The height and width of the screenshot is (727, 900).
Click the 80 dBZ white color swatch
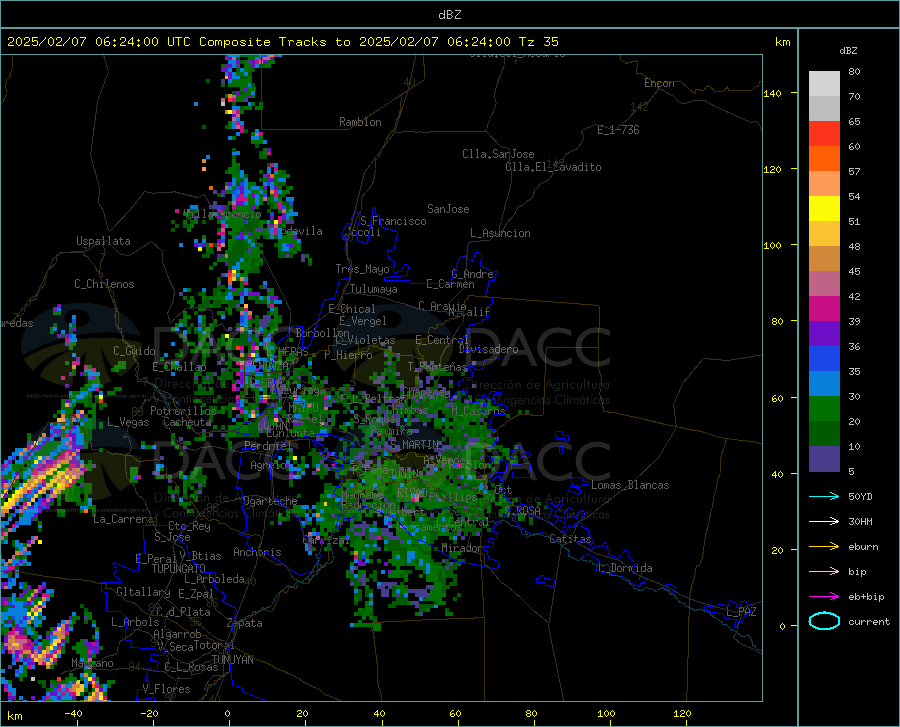(x=824, y=84)
